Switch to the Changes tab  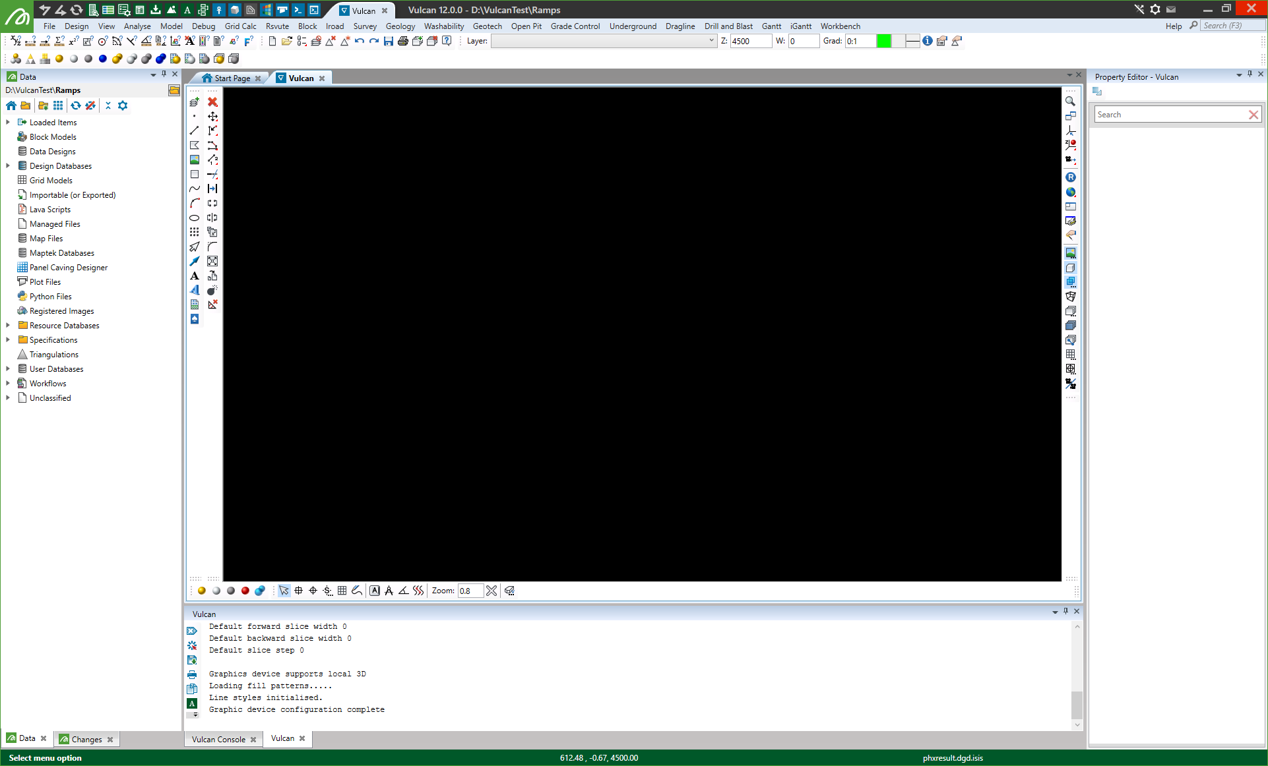pos(86,740)
